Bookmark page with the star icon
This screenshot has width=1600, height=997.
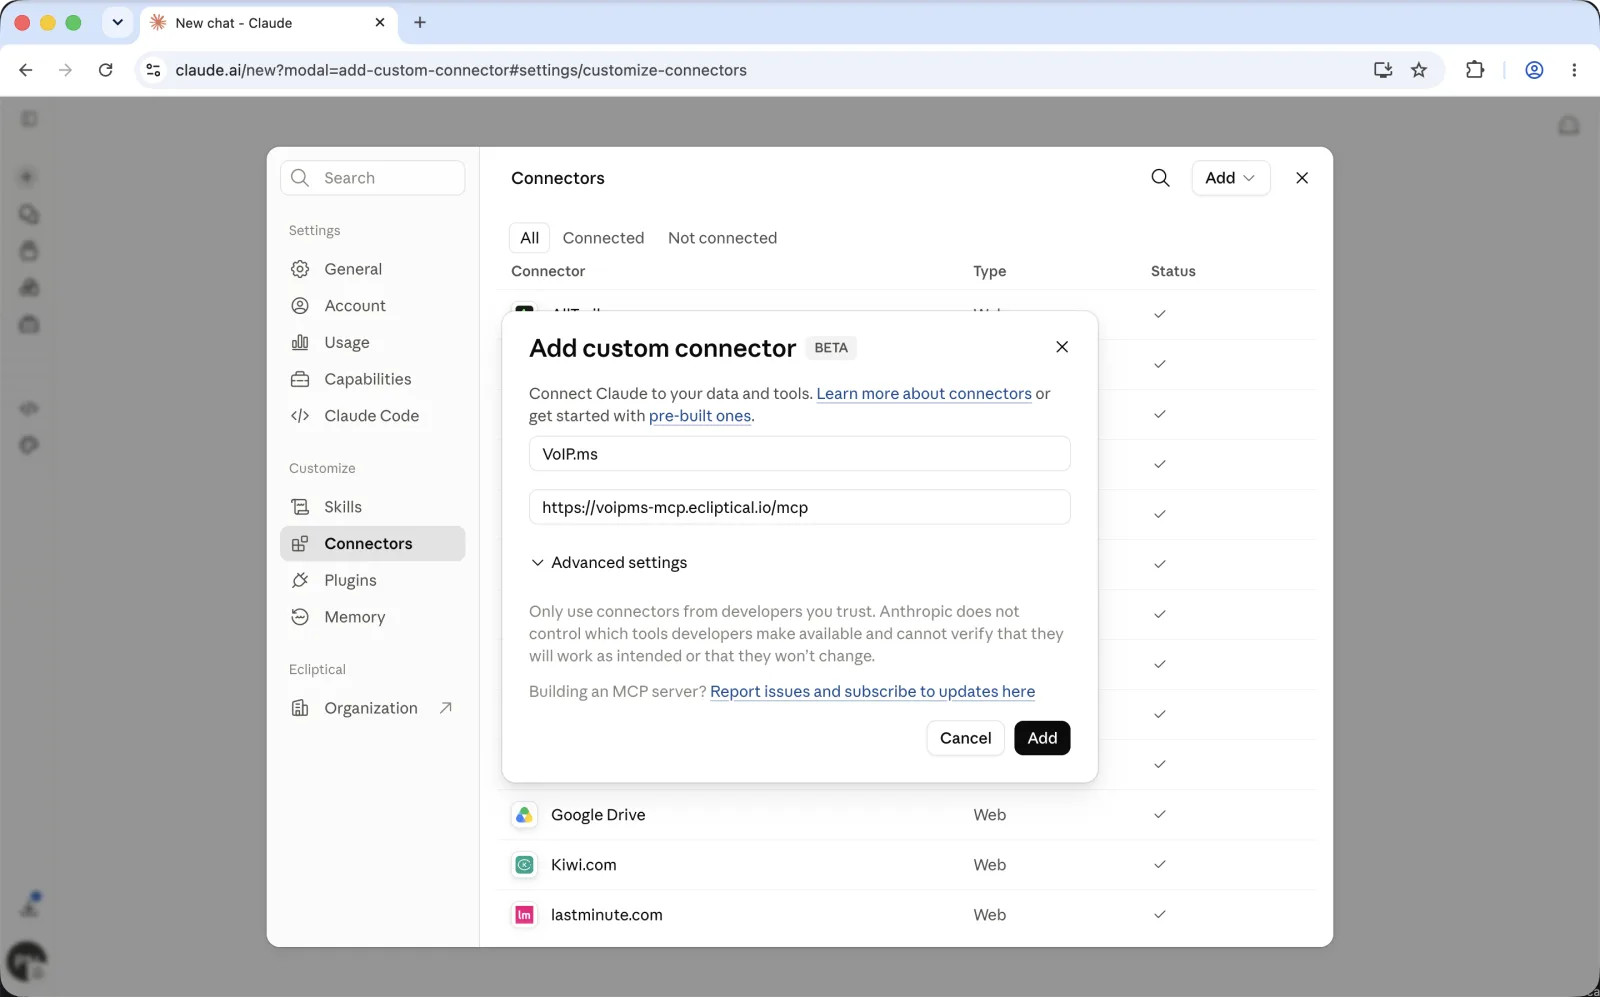[x=1419, y=70]
